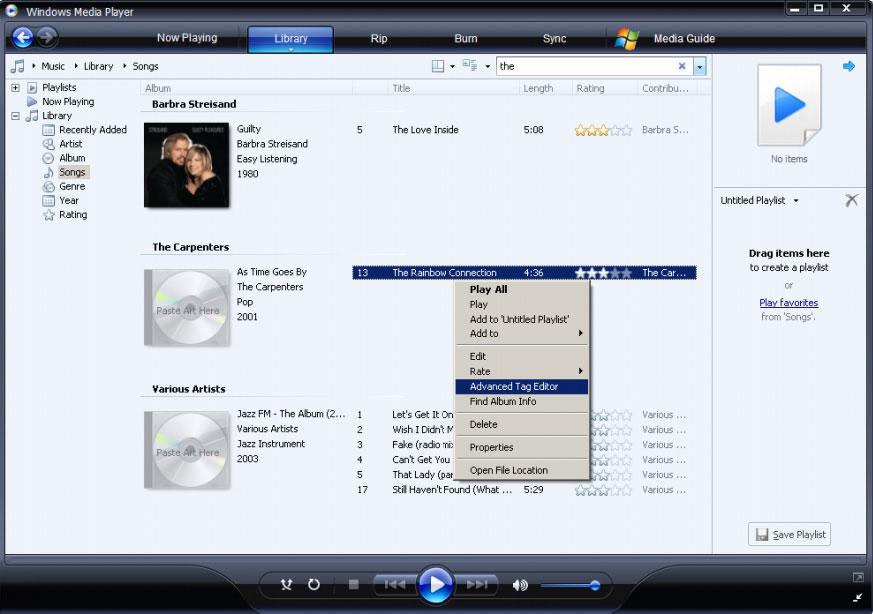The height and width of the screenshot is (614, 873).
Task: Click the Songs breadcrumb
Action: point(145,66)
